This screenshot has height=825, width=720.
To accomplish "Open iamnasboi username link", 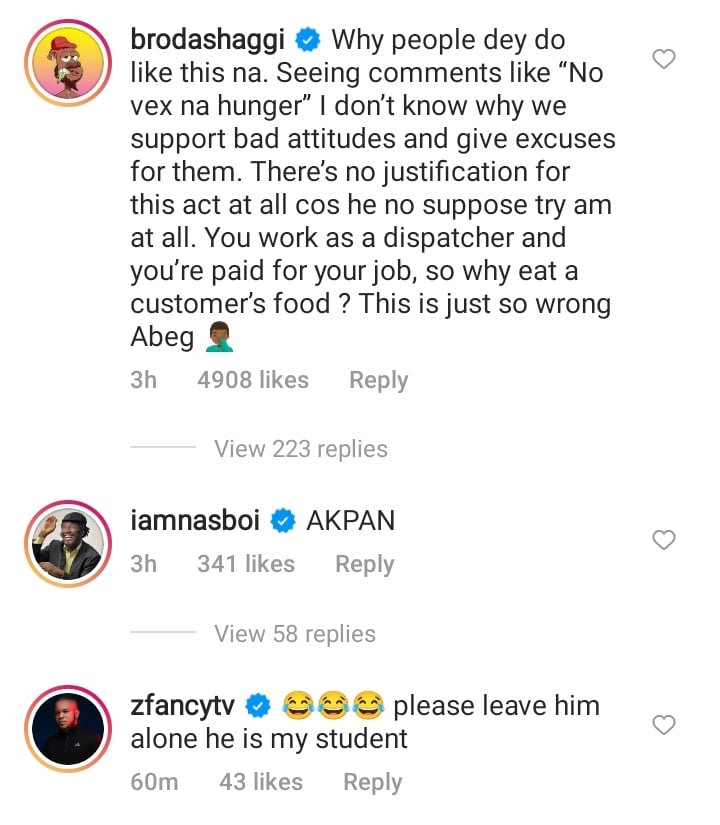I will point(195,520).
